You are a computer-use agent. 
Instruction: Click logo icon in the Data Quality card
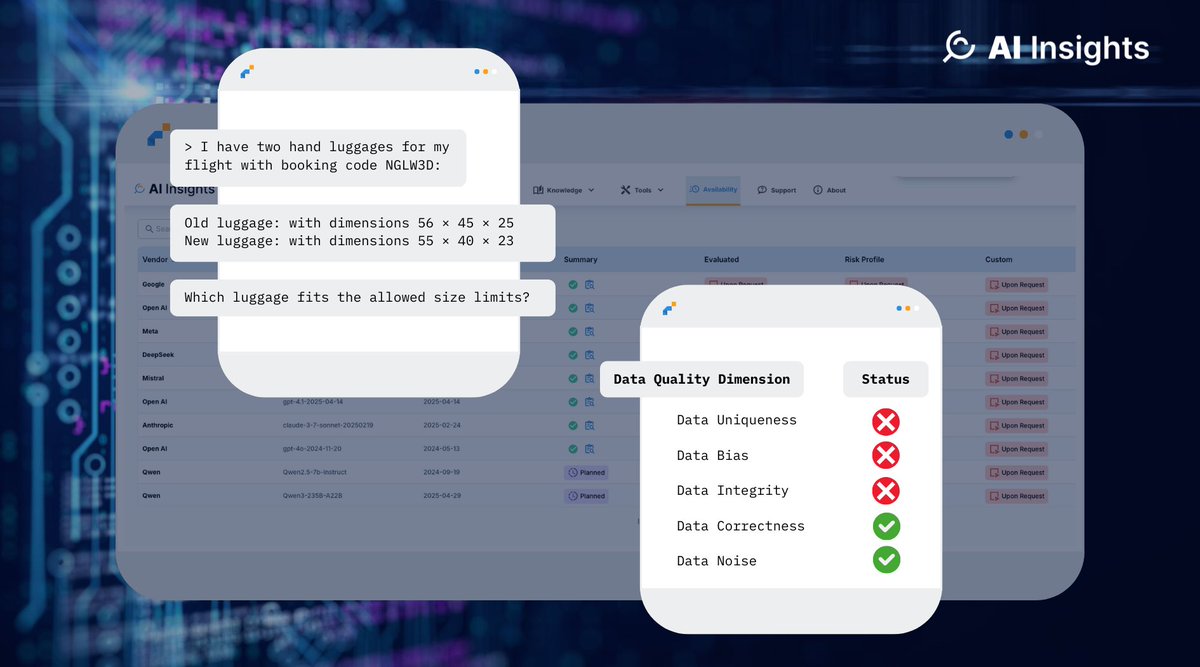(x=669, y=309)
